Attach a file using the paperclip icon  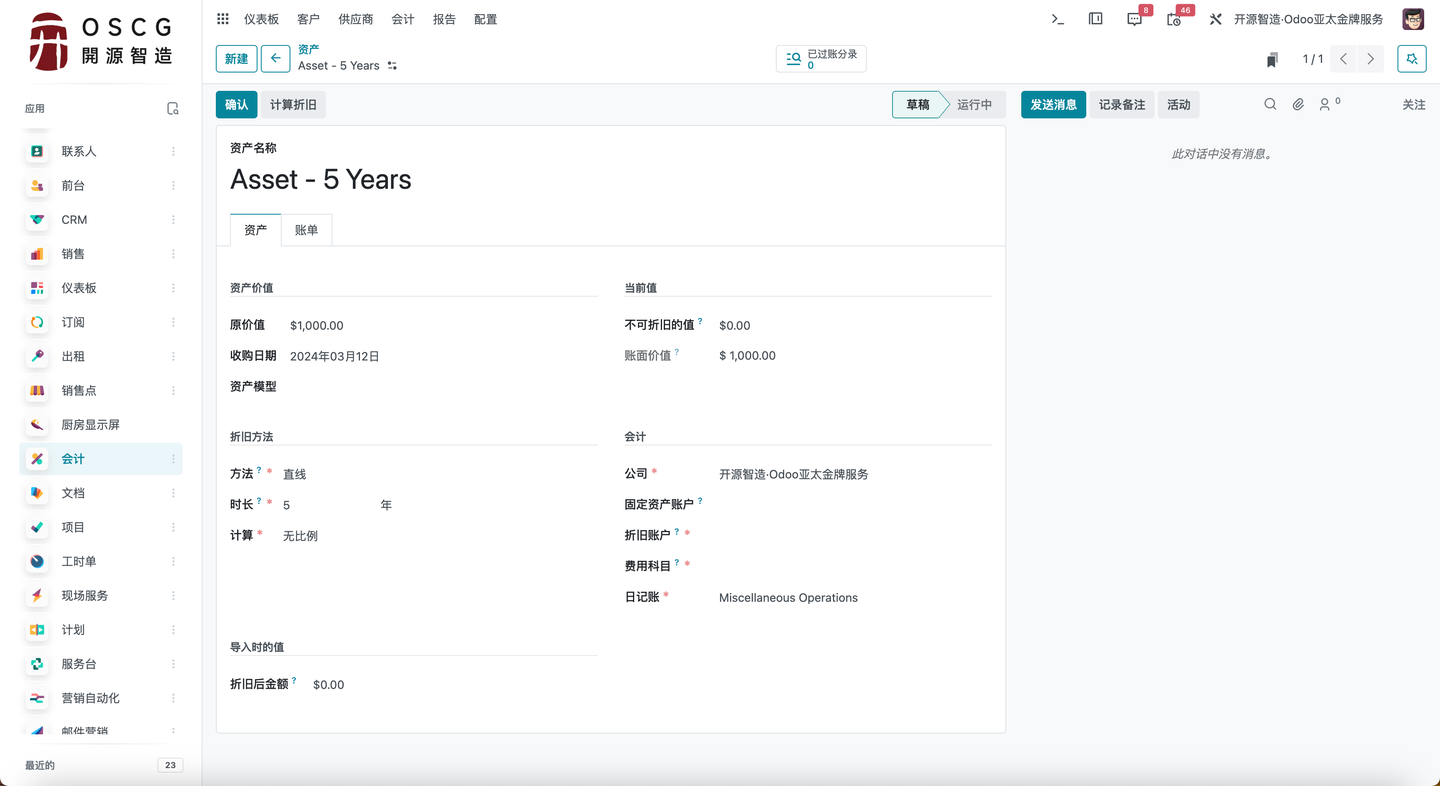(x=1297, y=103)
